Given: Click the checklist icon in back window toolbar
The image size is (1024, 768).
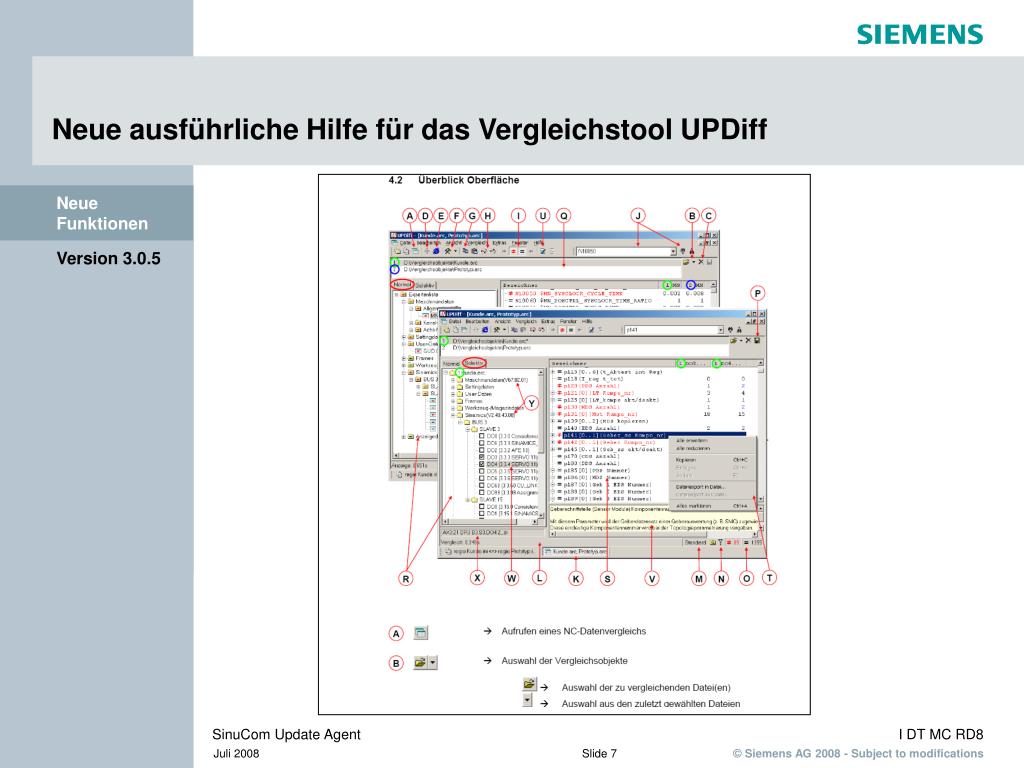Looking at the screenshot, I should [543, 251].
